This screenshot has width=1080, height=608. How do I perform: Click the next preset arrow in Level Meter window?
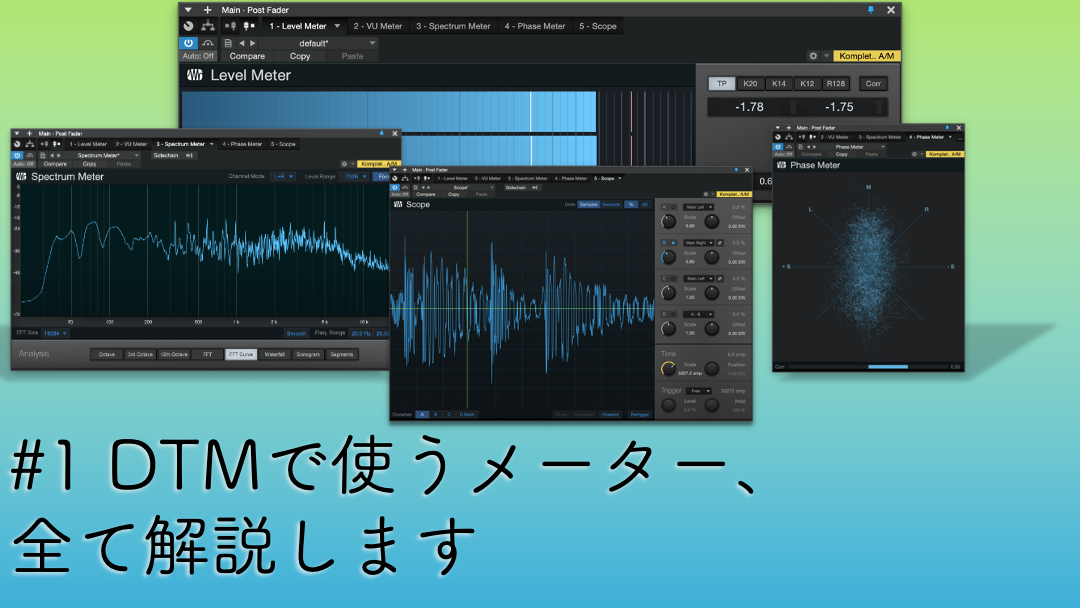point(252,43)
